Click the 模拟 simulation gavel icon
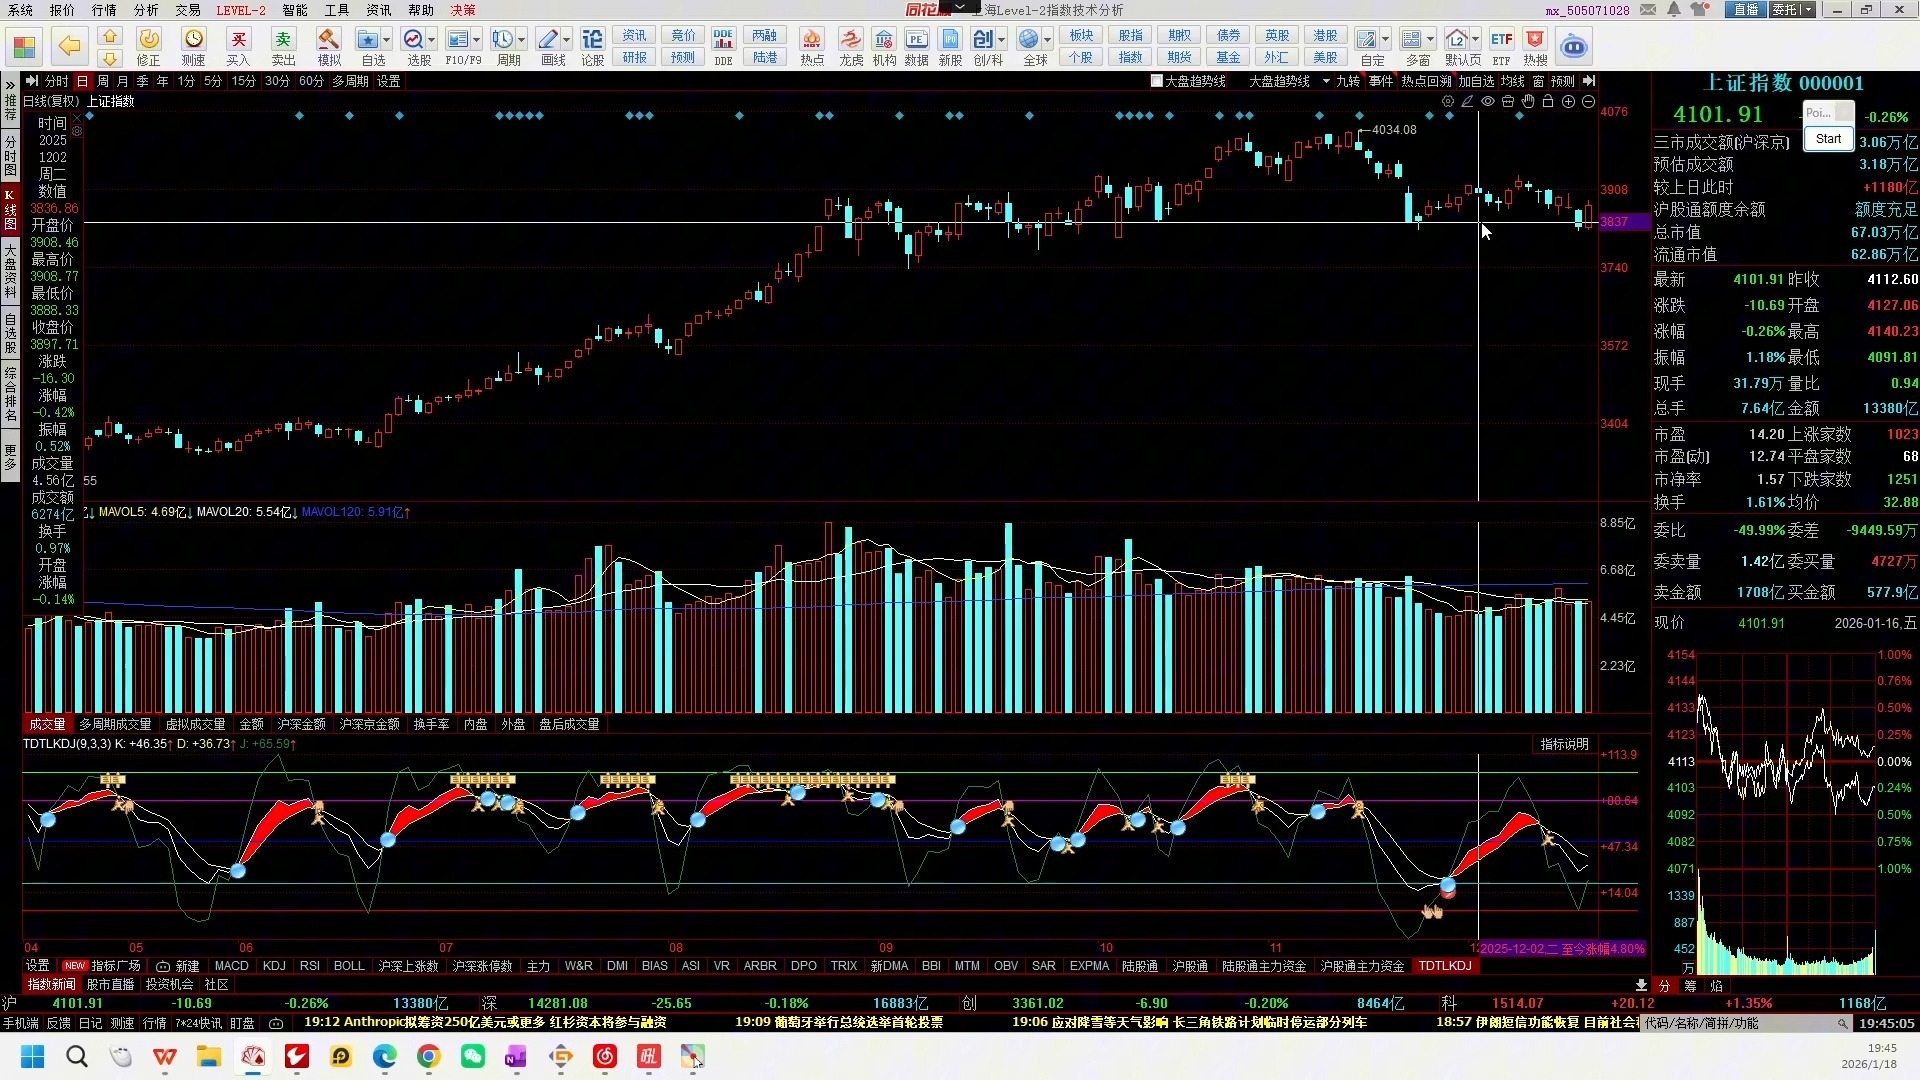Screen dimensions: 1920x1080 (328, 40)
